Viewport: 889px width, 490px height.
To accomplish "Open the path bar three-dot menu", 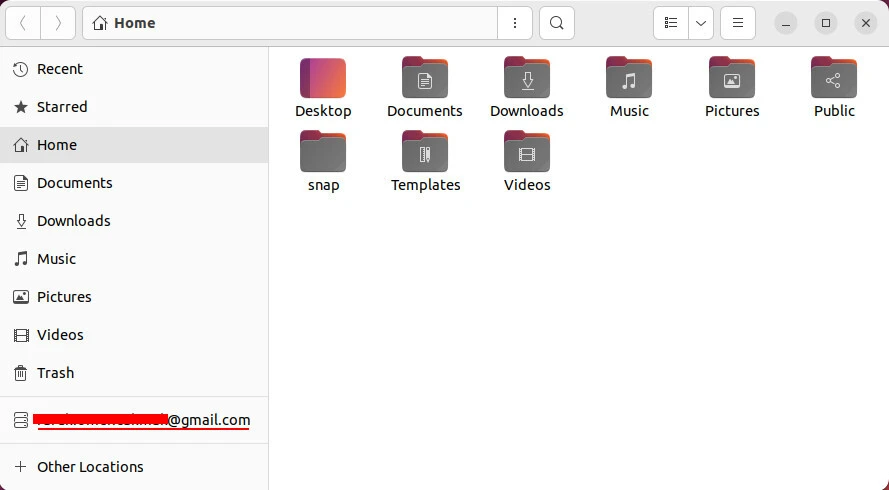I will coord(514,23).
